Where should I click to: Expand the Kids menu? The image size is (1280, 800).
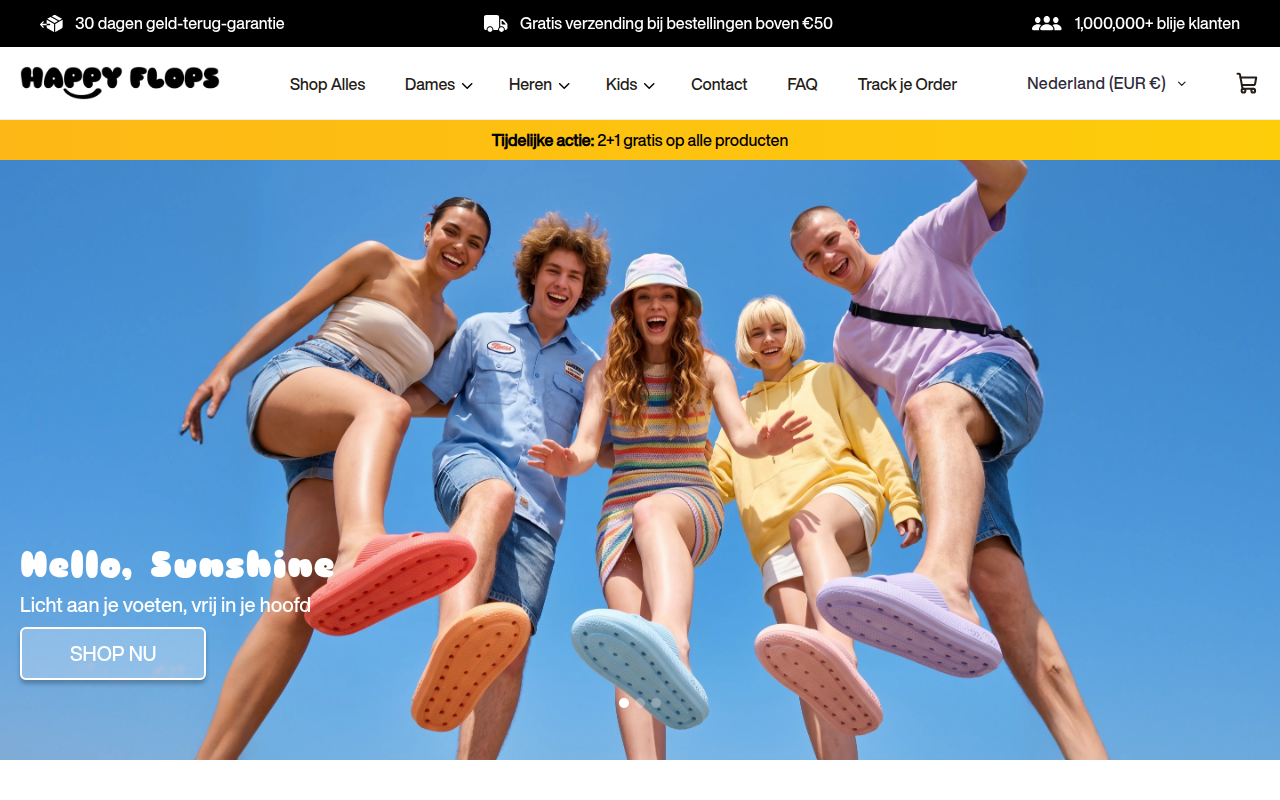[630, 85]
